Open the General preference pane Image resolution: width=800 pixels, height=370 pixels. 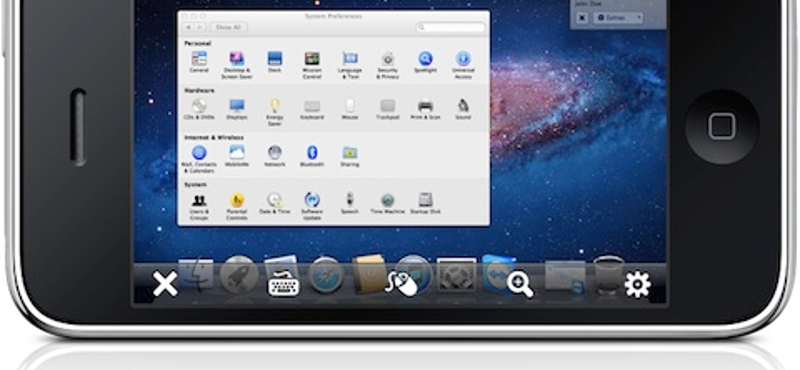[x=199, y=62]
